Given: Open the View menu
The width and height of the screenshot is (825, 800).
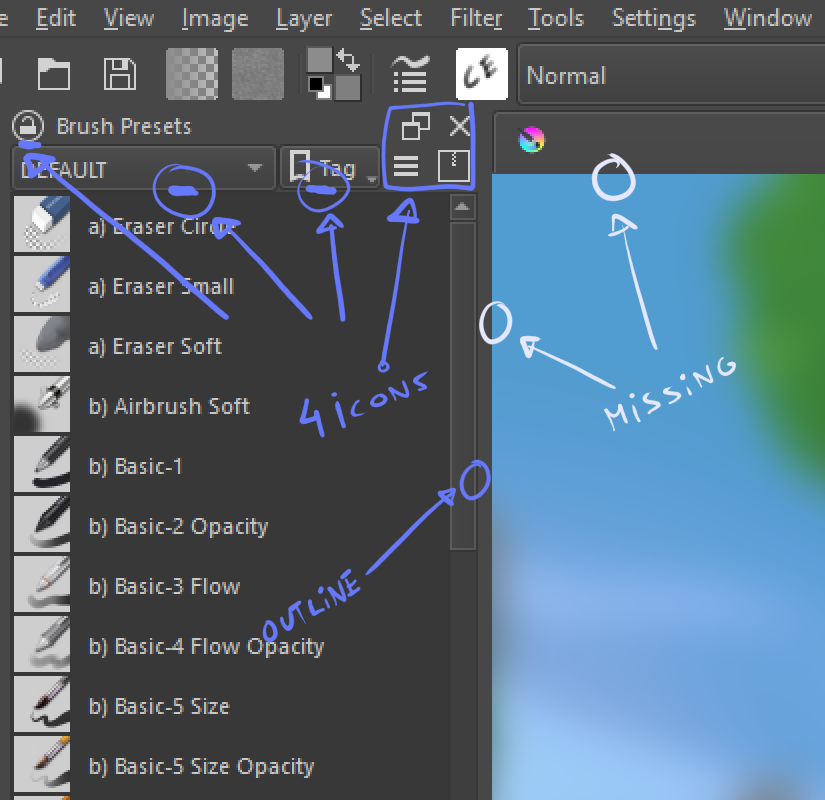Looking at the screenshot, I should pos(128,18).
